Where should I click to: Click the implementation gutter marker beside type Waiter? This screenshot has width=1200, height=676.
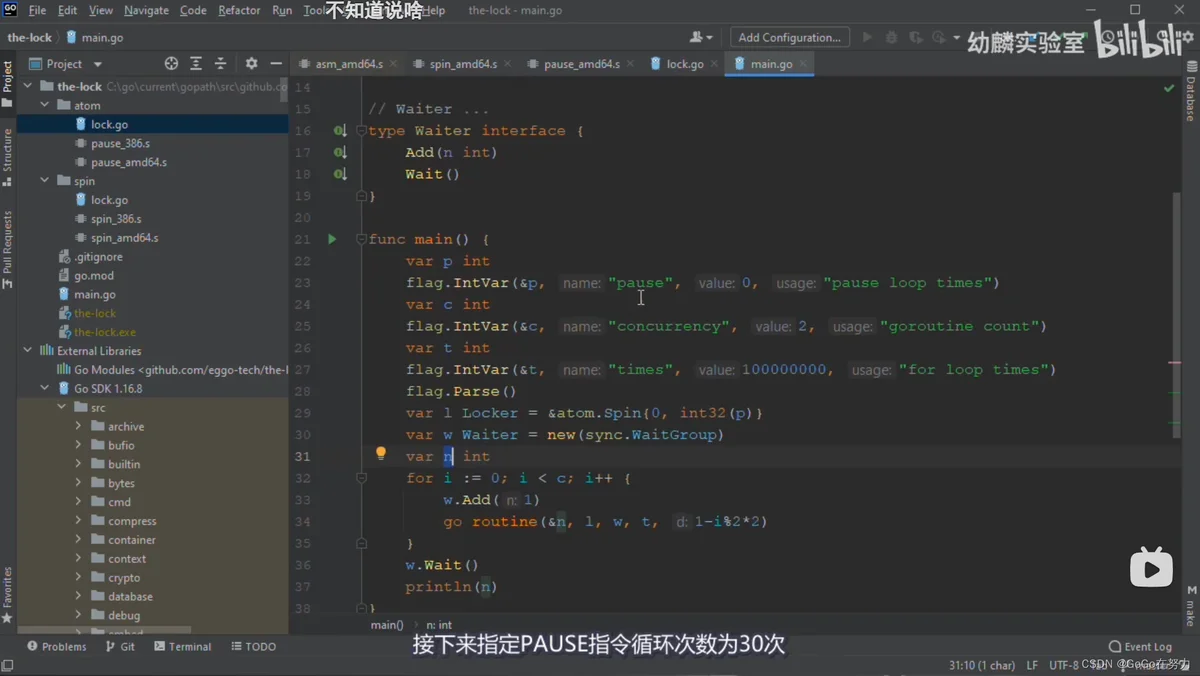[340, 131]
